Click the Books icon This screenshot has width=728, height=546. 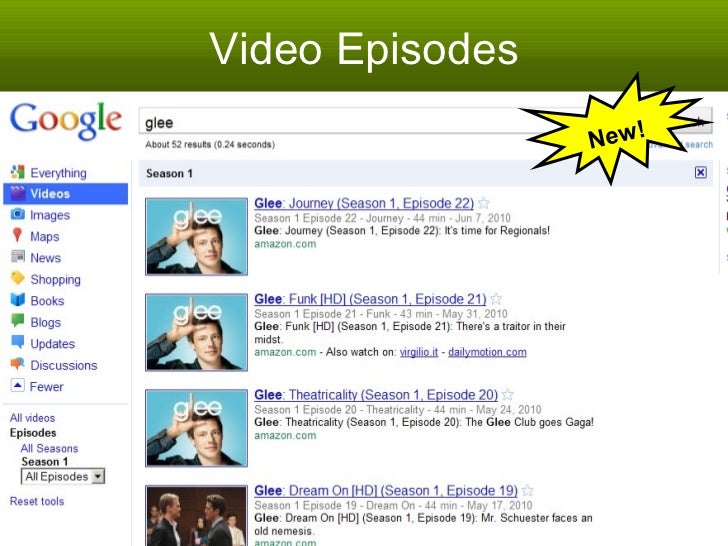(x=18, y=299)
